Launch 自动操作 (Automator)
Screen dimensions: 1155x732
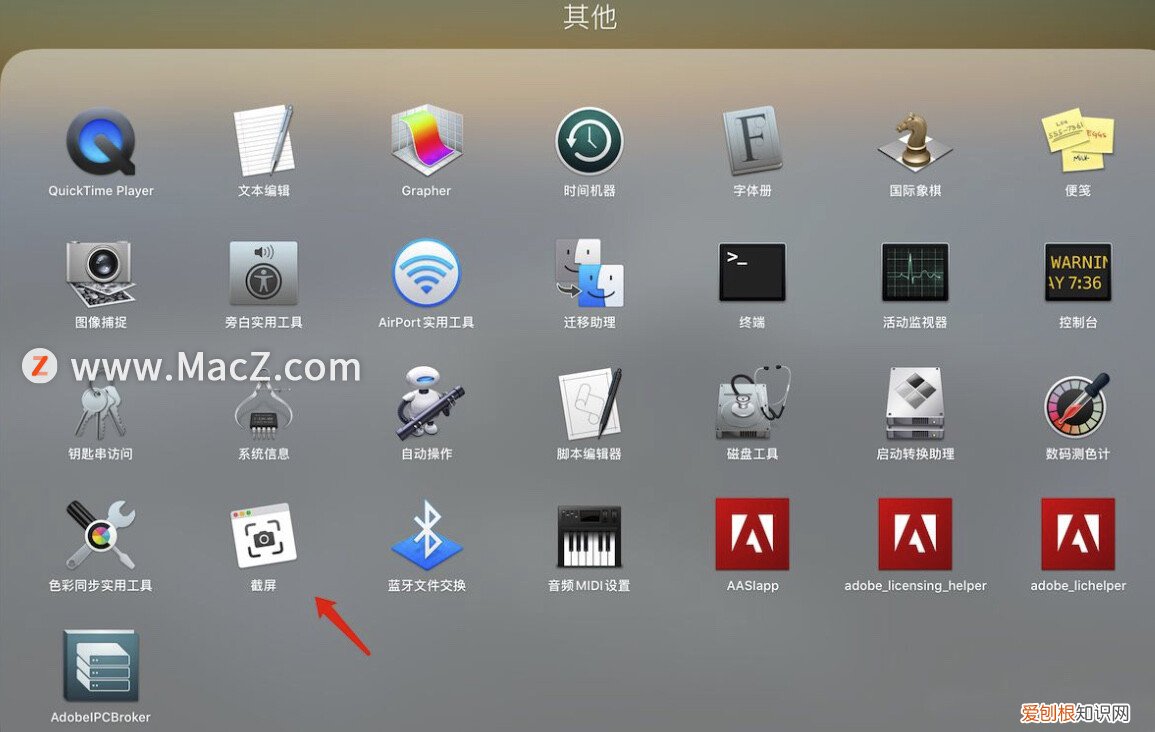click(426, 404)
